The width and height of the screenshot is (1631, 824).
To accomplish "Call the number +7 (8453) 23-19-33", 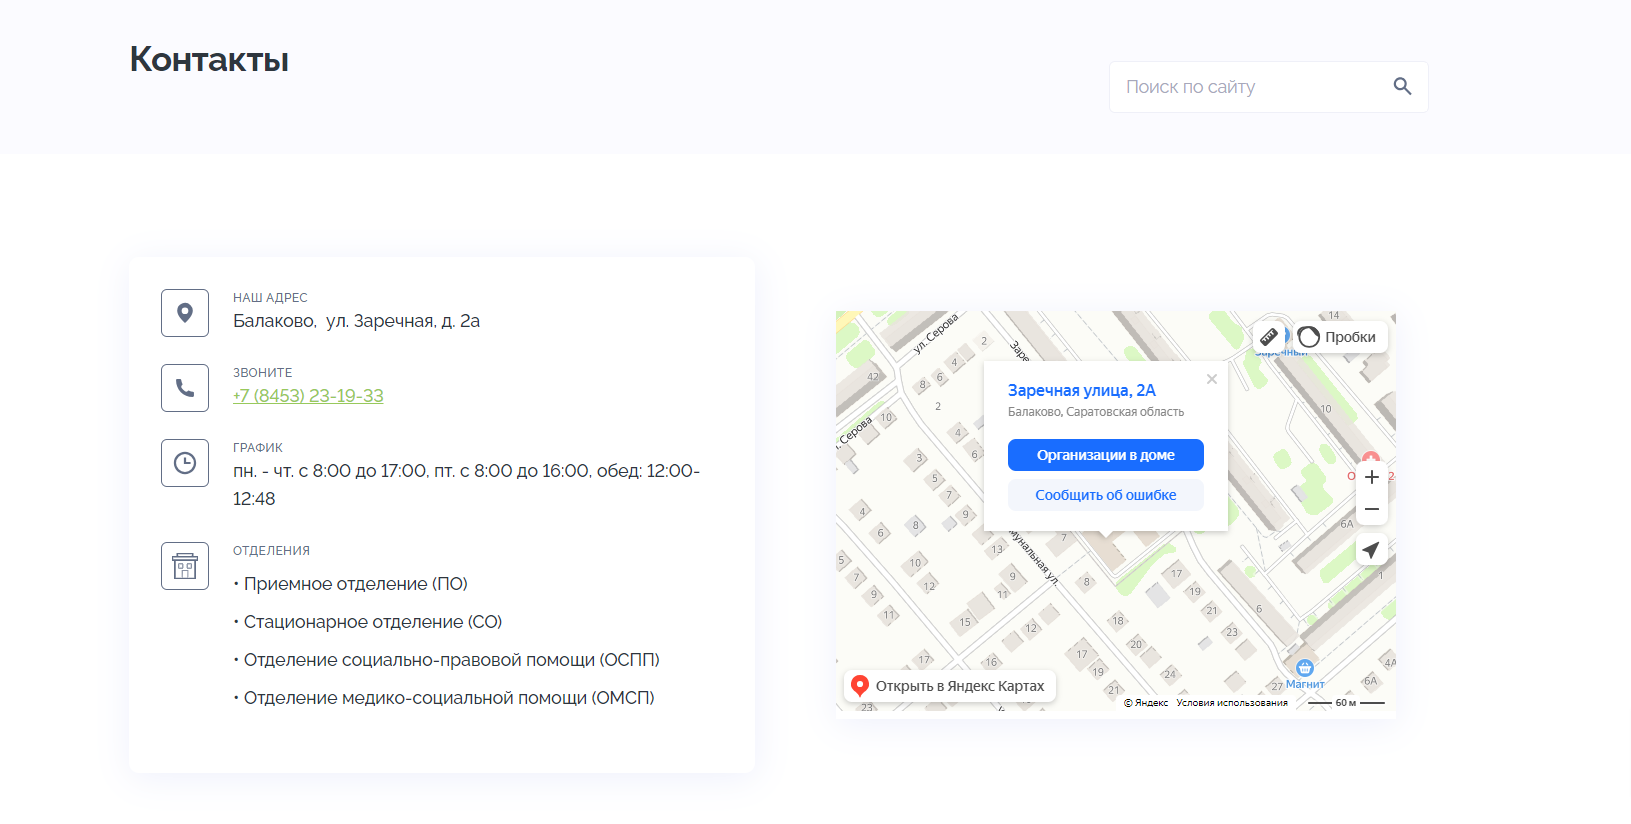I will click(x=308, y=396).
